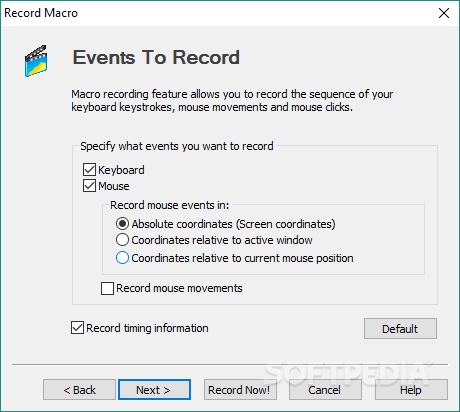460x412 pixels.
Task: Uncheck the Mouse checkbox
Action: [x=89, y=186]
